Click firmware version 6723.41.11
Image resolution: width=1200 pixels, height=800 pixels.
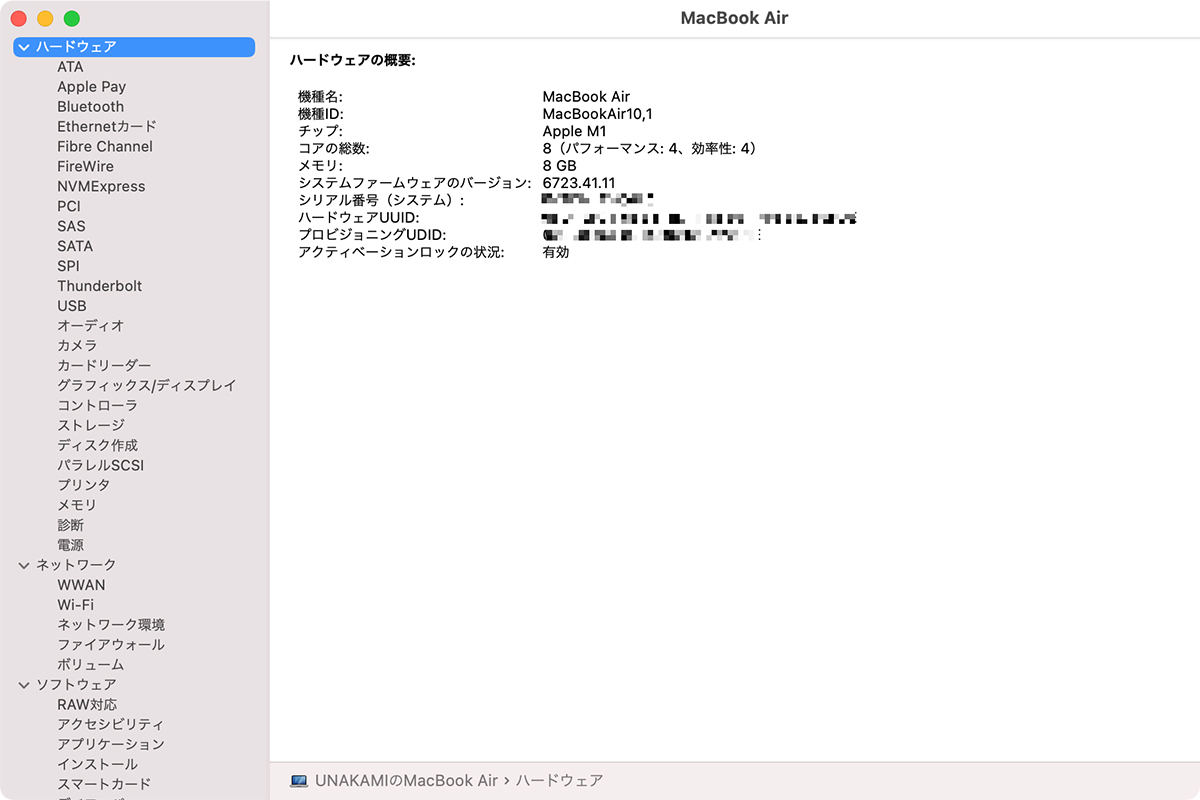point(578,183)
